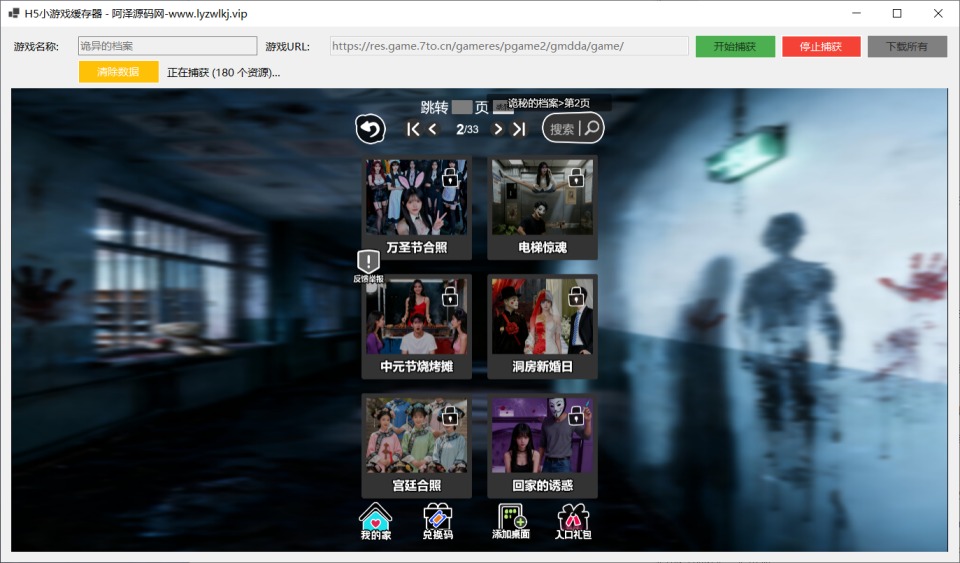Click the yellow 清除数据 button
This screenshot has width=960, height=563.
pyautogui.click(x=118, y=72)
